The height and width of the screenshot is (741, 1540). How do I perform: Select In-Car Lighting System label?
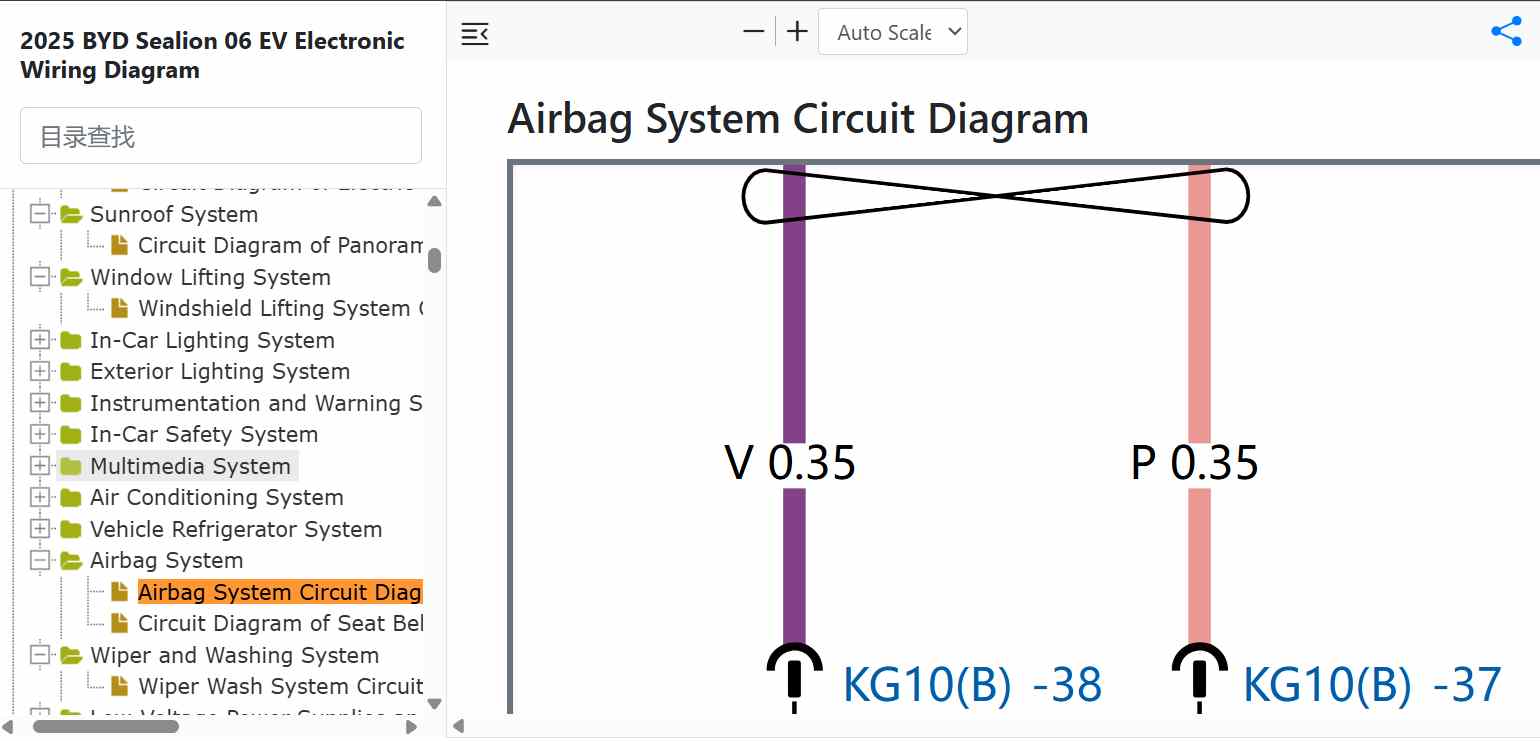coord(212,340)
